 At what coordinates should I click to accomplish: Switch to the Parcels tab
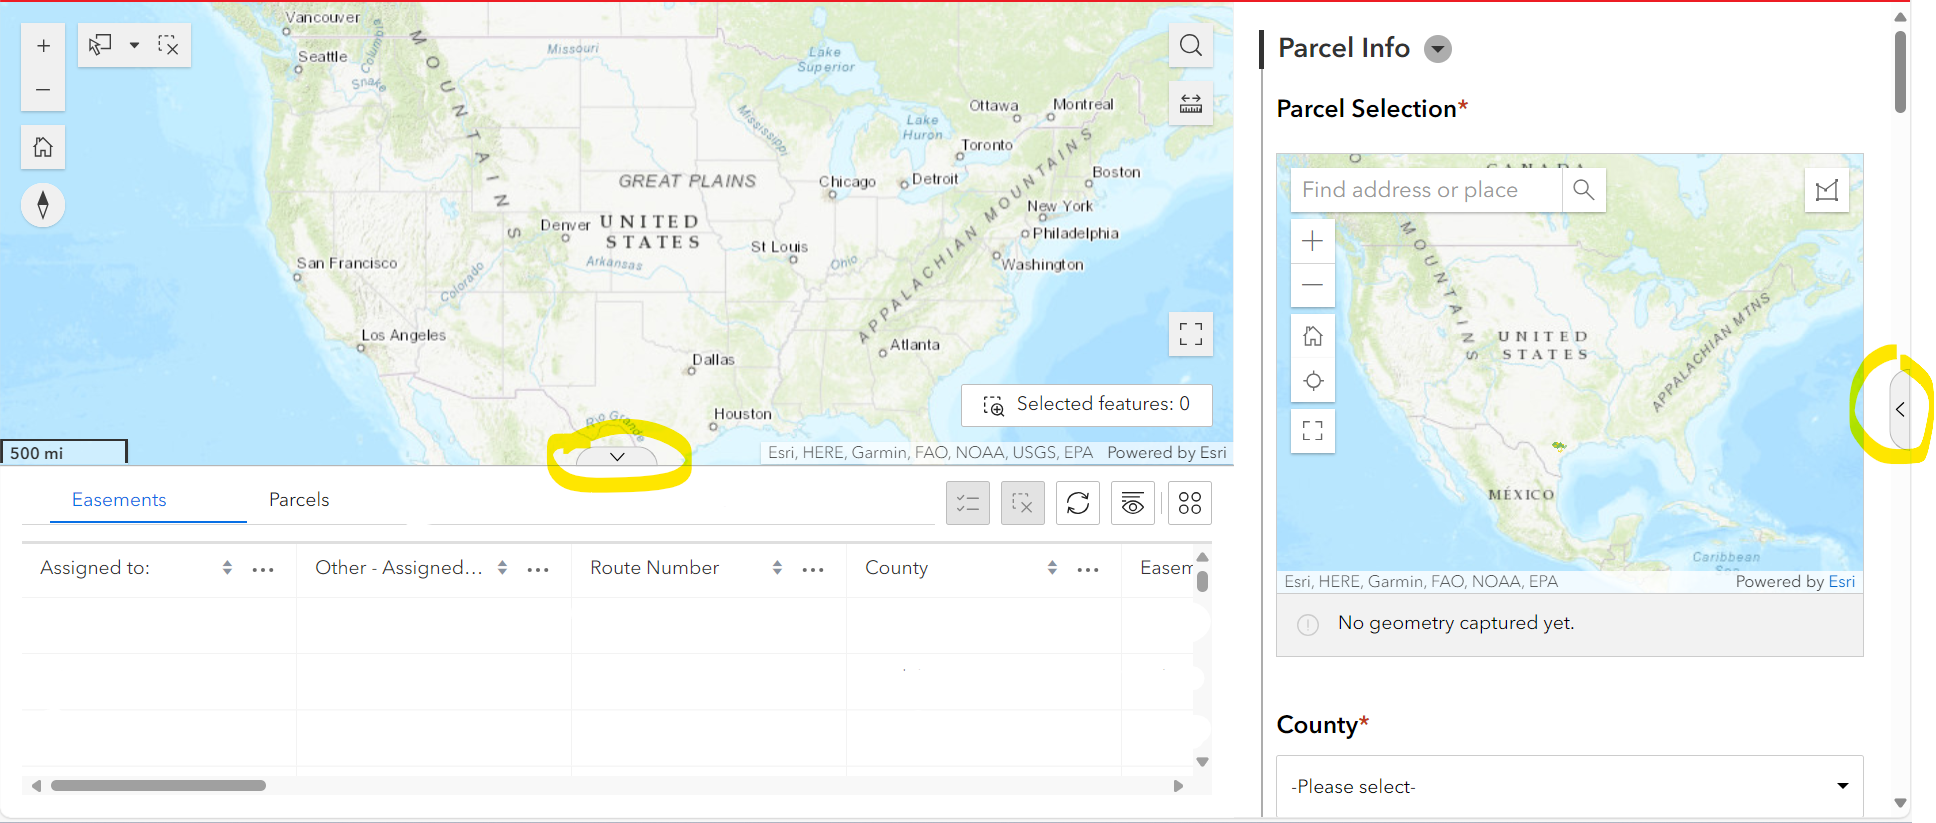point(298,499)
